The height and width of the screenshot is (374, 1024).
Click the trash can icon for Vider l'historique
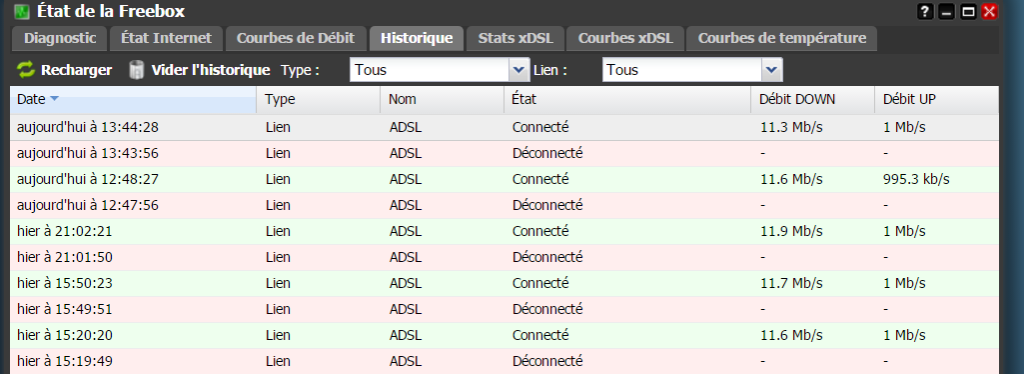tap(137, 70)
